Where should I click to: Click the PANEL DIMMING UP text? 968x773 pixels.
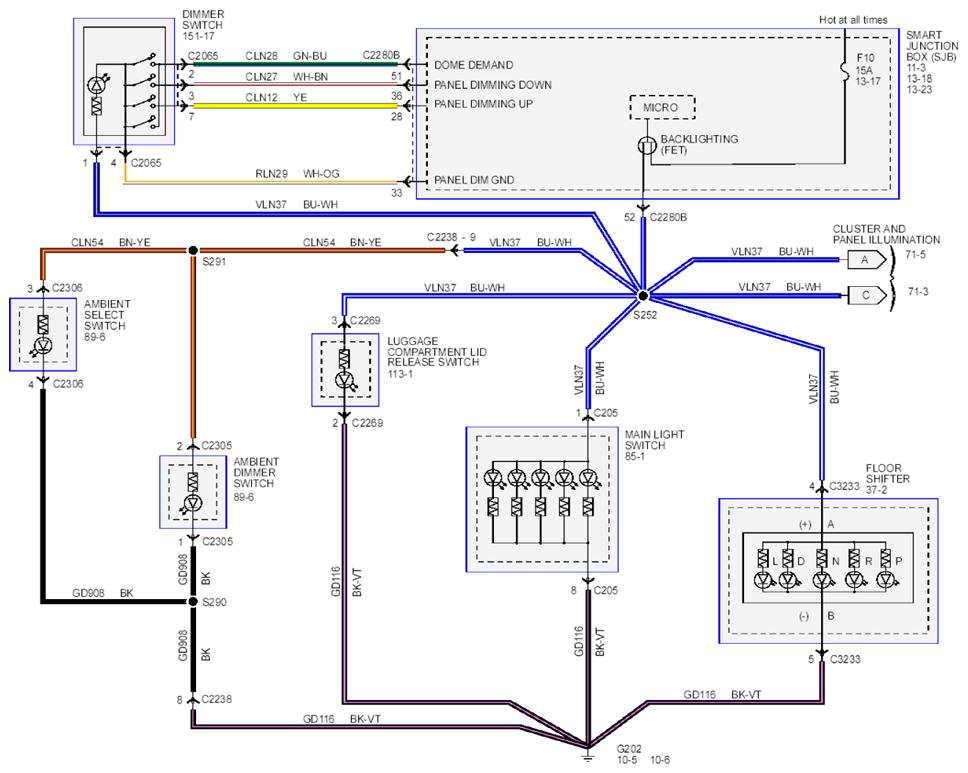(x=483, y=104)
